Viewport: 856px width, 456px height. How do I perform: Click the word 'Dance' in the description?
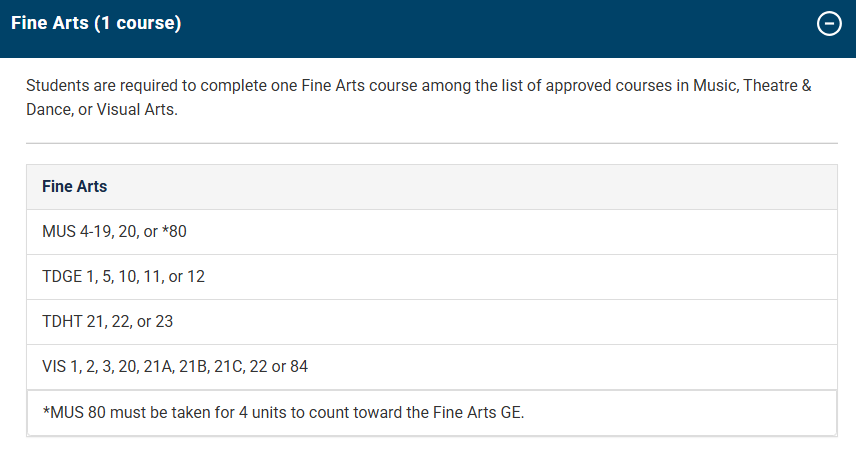click(x=48, y=110)
